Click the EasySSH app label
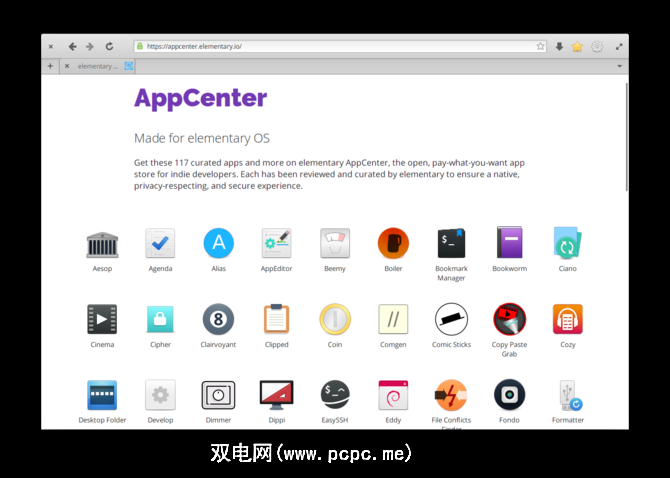The image size is (670, 478). [x=335, y=420]
